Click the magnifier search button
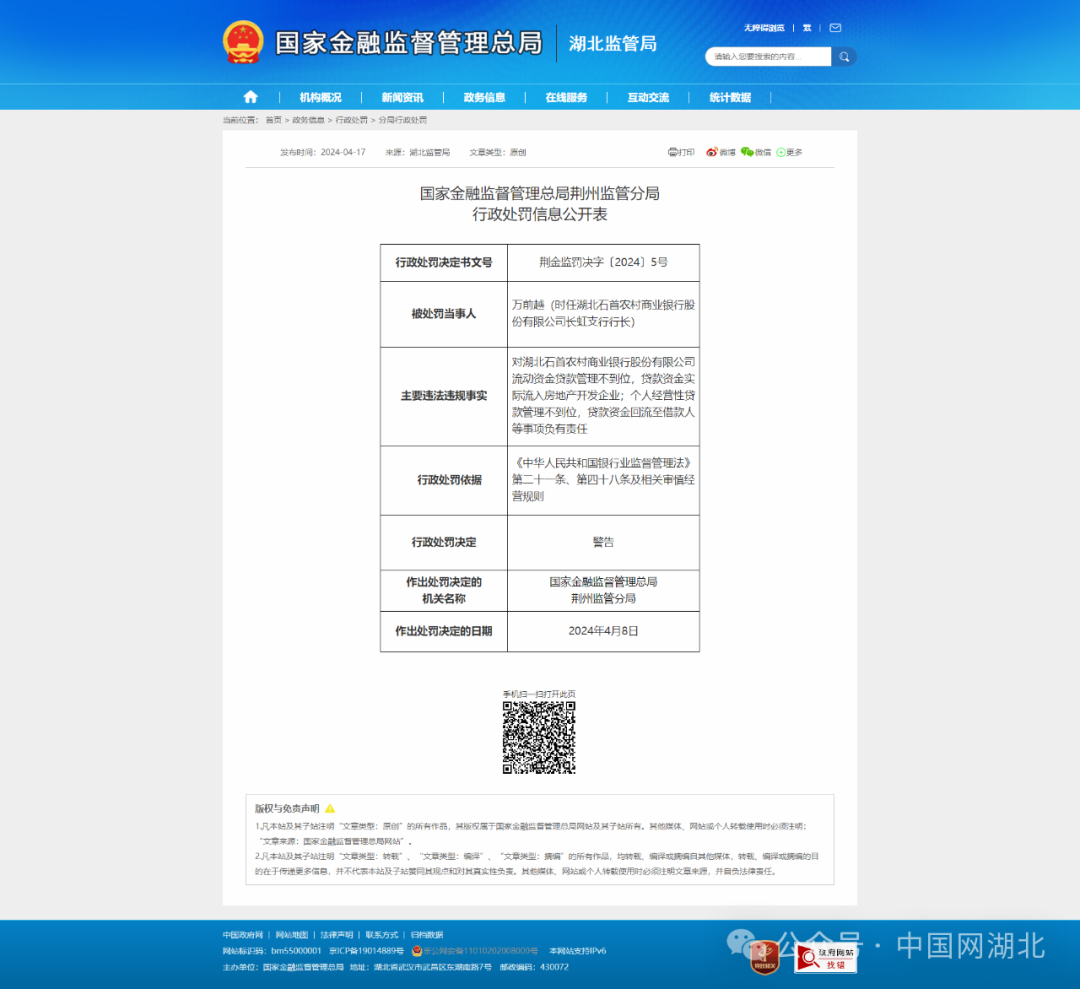The image size is (1080, 989). click(844, 56)
